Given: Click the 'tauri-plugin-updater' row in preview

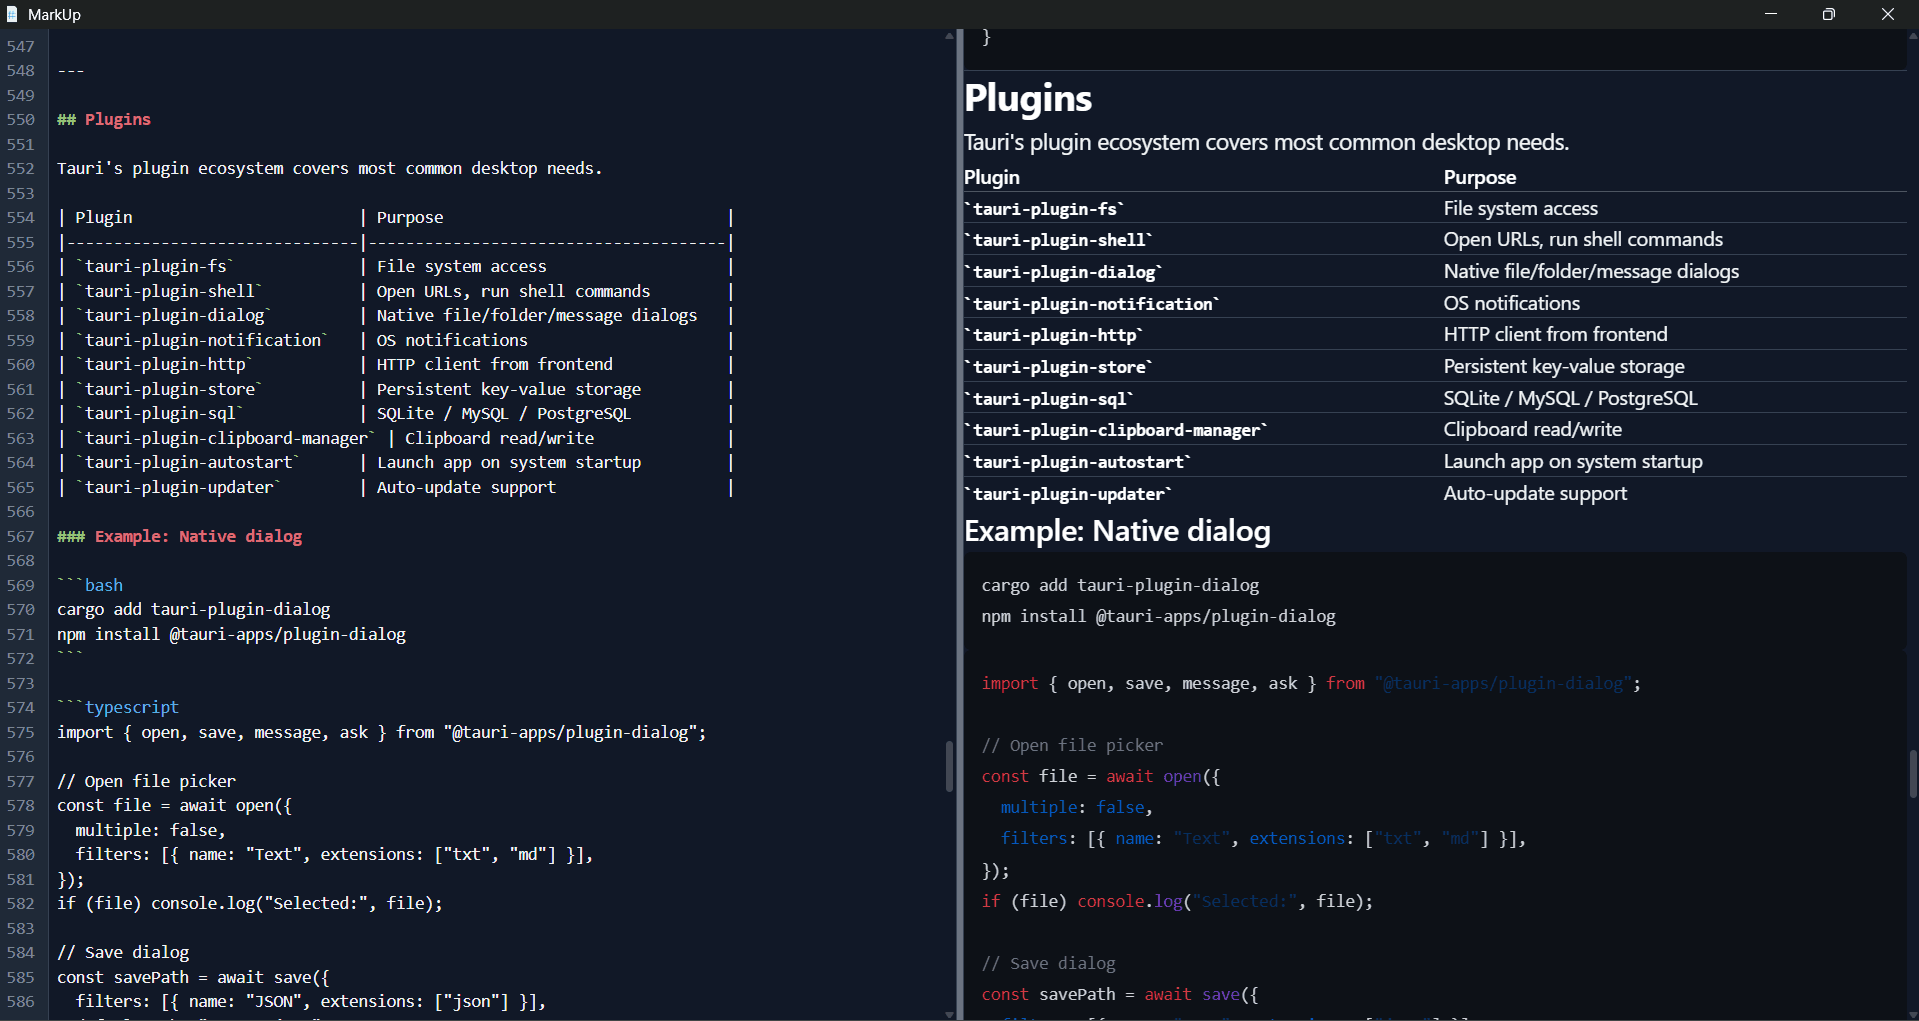Looking at the screenshot, I should tap(1069, 493).
